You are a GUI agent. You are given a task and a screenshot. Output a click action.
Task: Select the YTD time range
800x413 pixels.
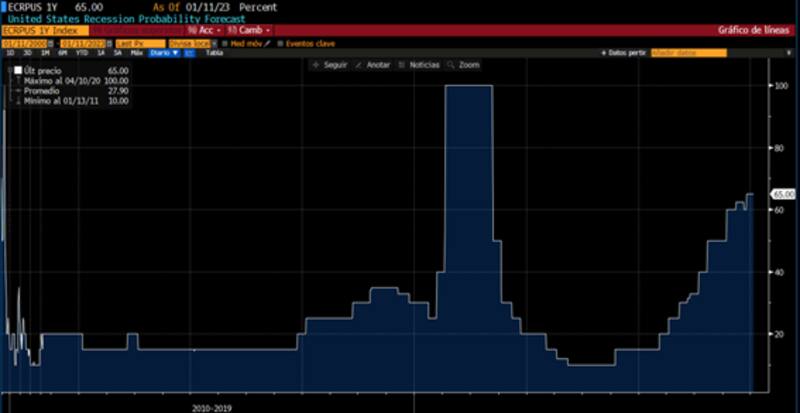click(x=81, y=52)
